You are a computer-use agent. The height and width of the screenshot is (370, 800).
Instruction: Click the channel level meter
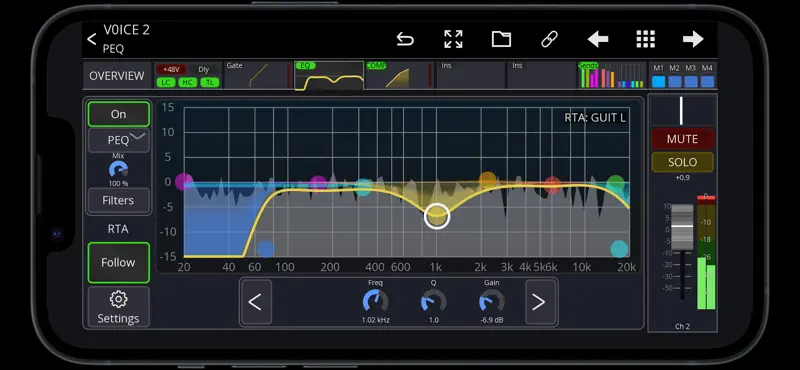[706, 252]
